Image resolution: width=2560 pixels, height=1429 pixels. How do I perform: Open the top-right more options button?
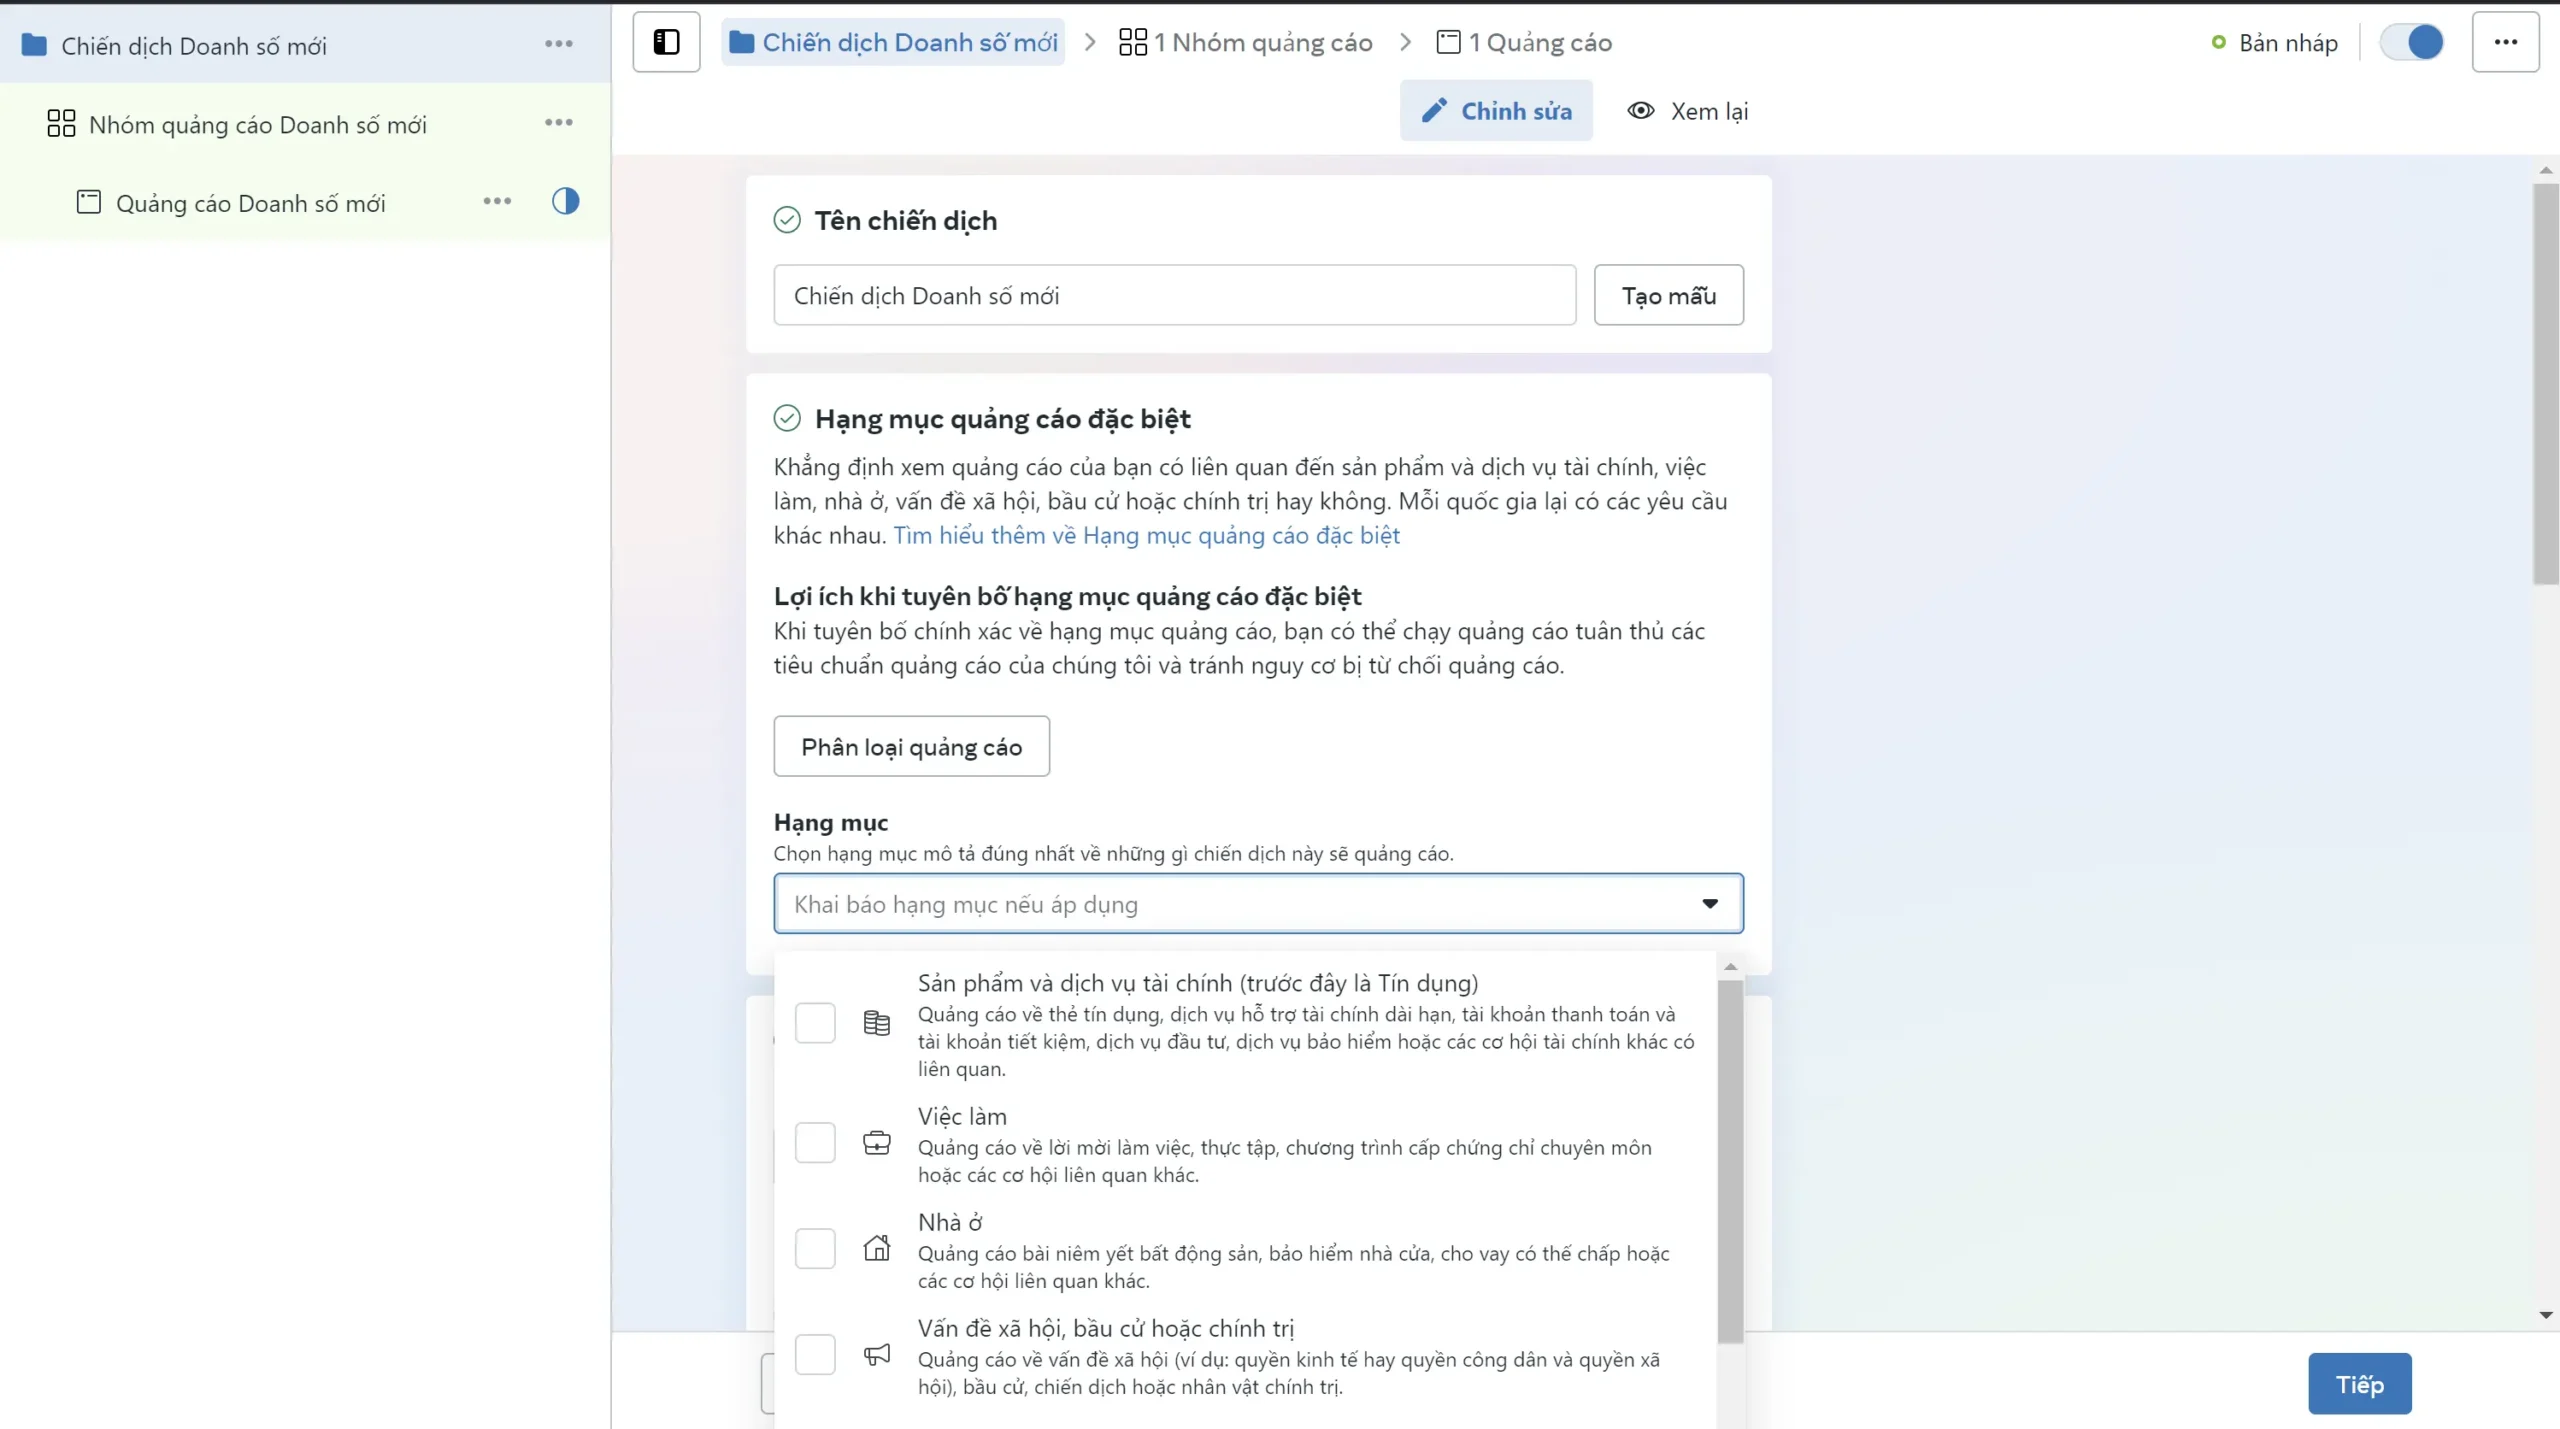[2505, 42]
